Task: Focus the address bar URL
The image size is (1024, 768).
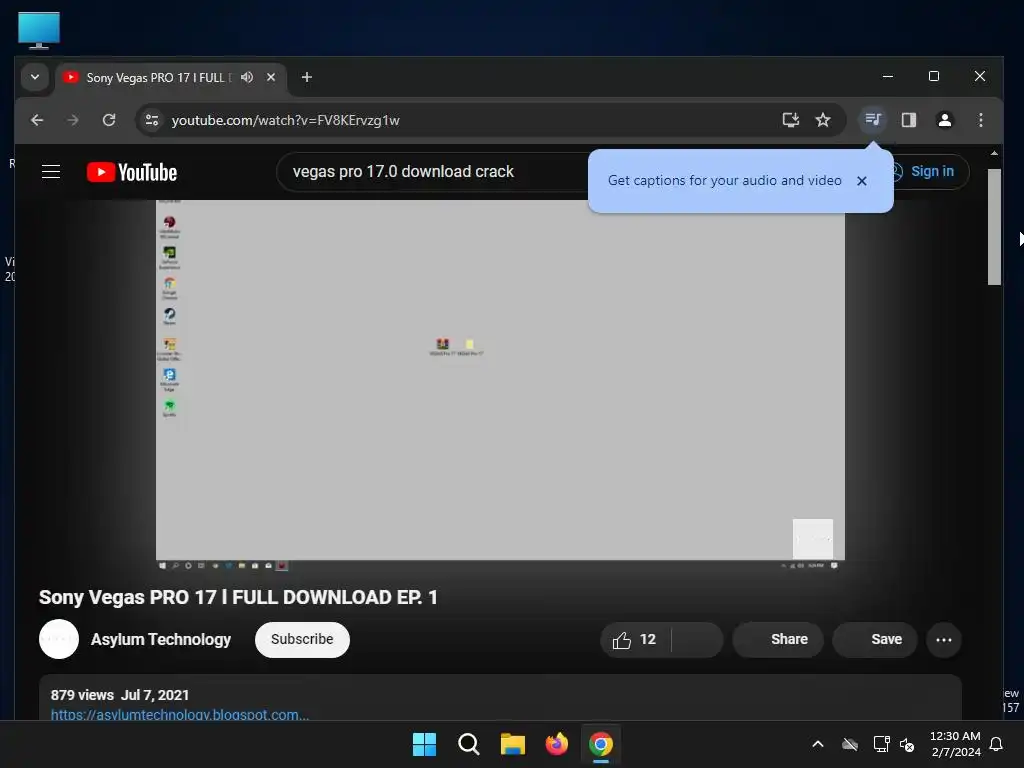Action: [x=285, y=120]
